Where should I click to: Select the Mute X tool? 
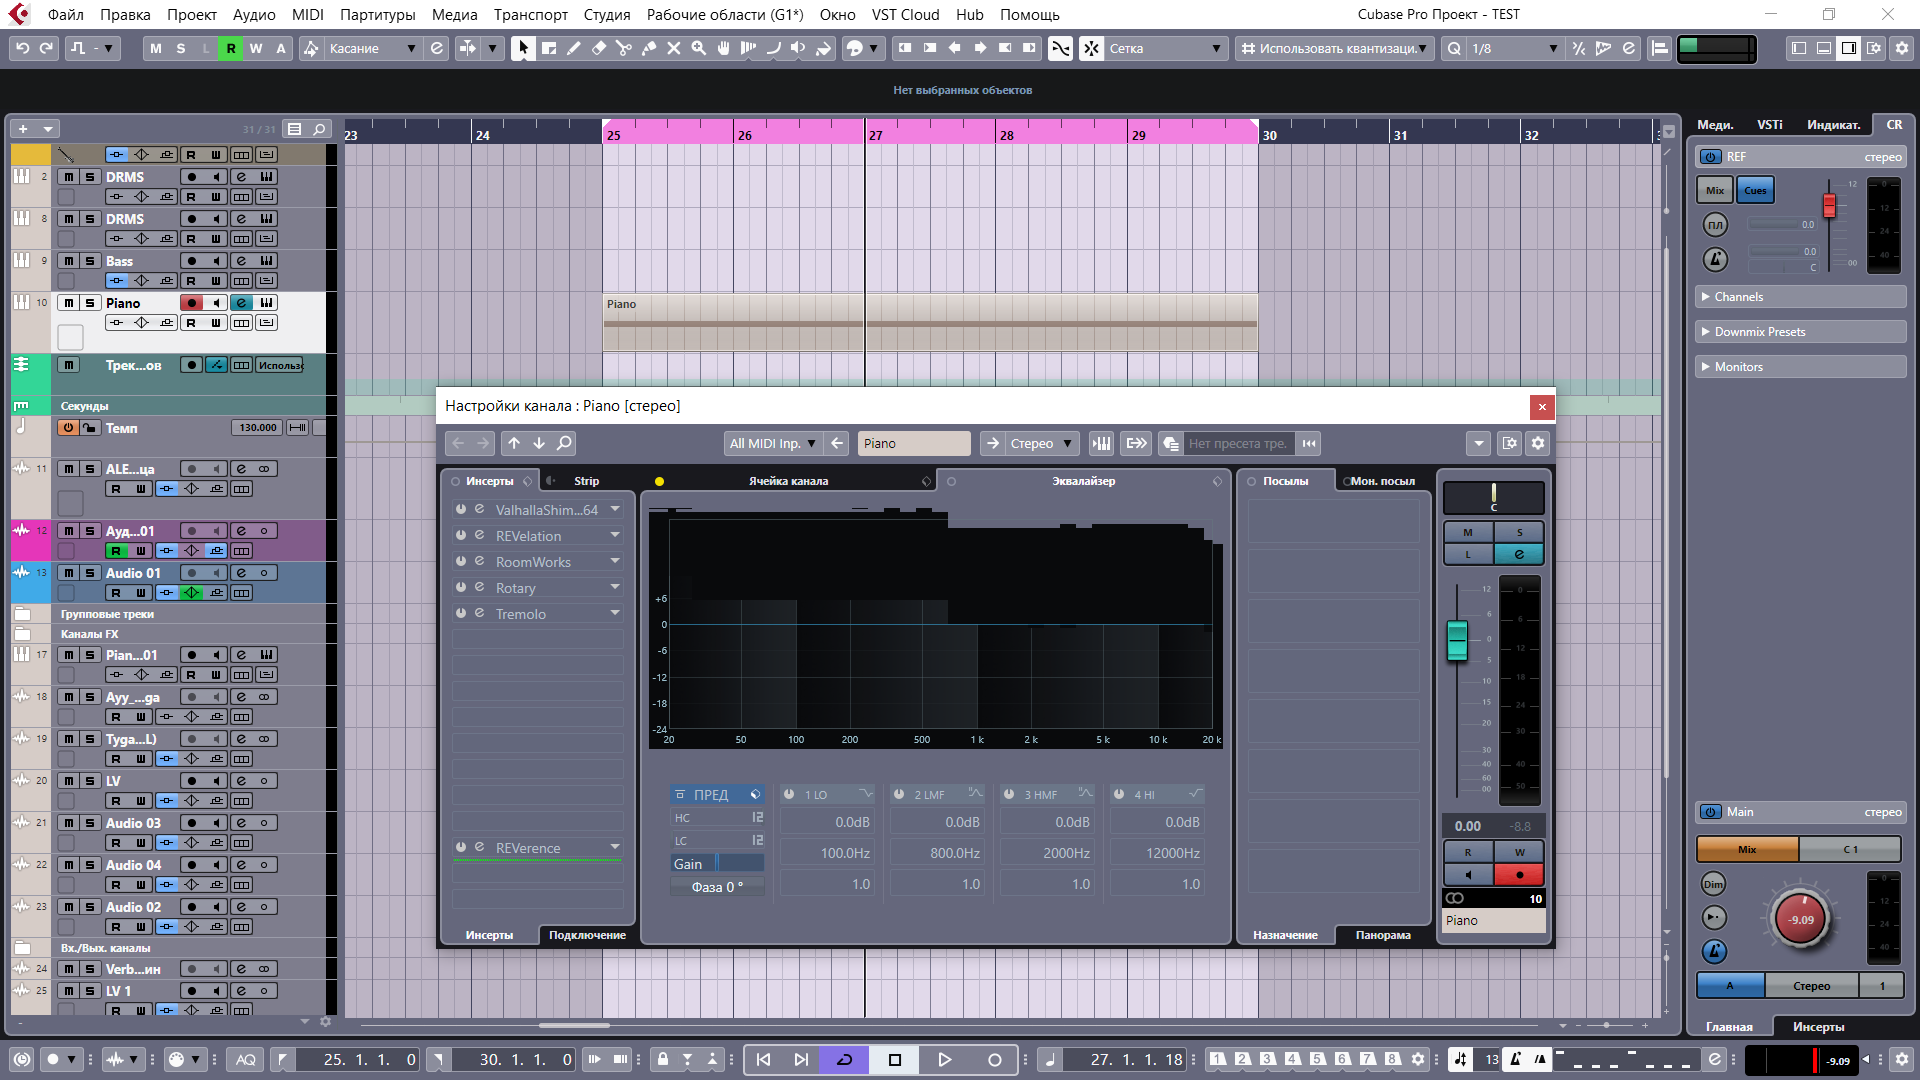(x=674, y=48)
